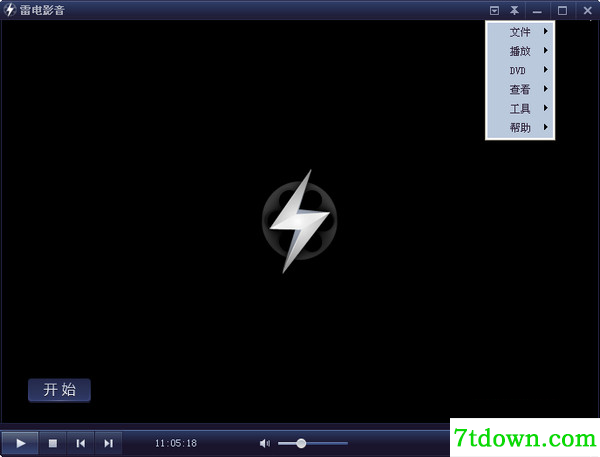The height and width of the screenshot is (457, 600).
Task: Click the playback progress bar above controls
Action: 225,426
